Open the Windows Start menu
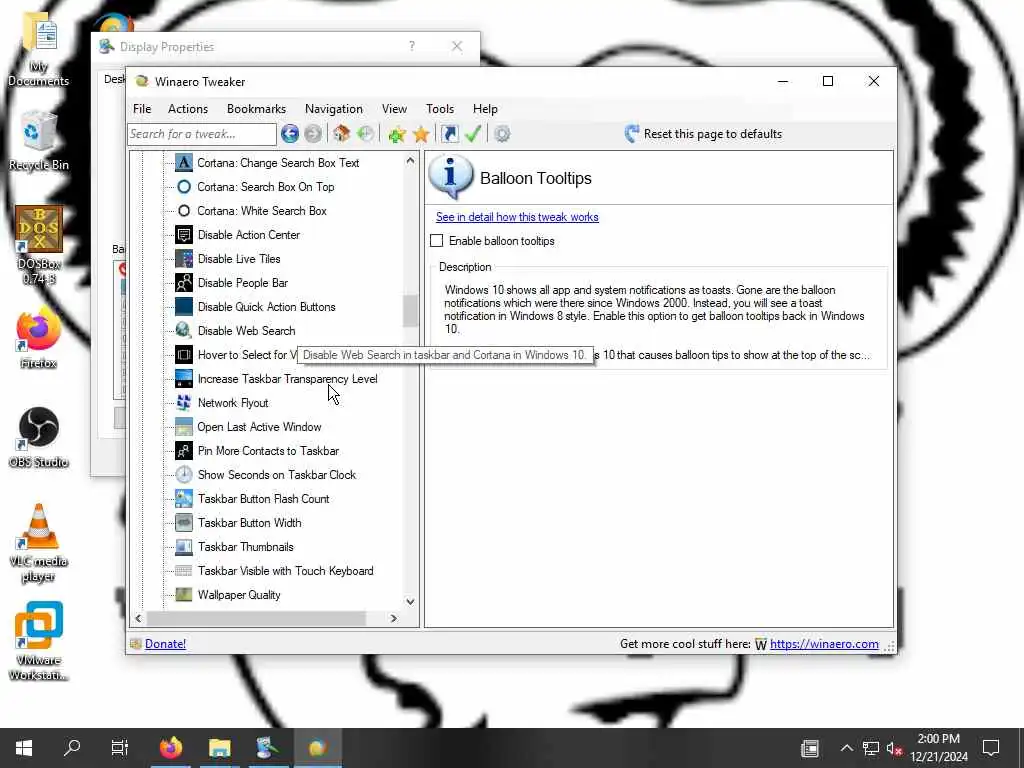 click(24, 748)
